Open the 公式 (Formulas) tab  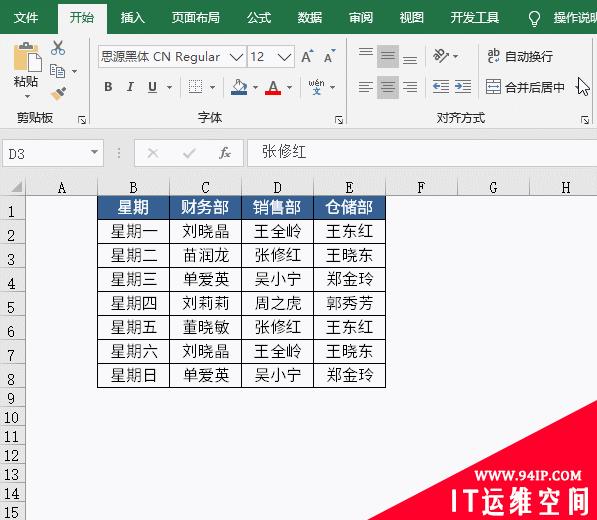click(x=259, y=18)
